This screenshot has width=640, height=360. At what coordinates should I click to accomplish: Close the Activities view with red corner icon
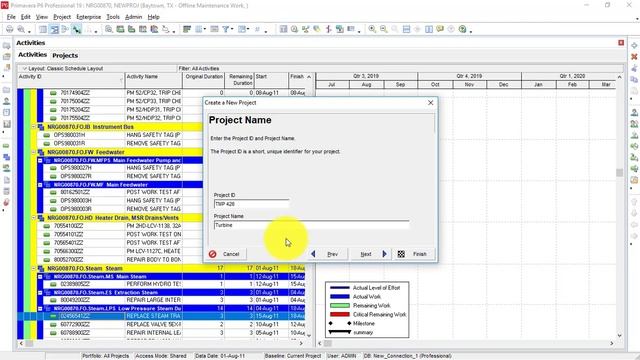[621, 43]
